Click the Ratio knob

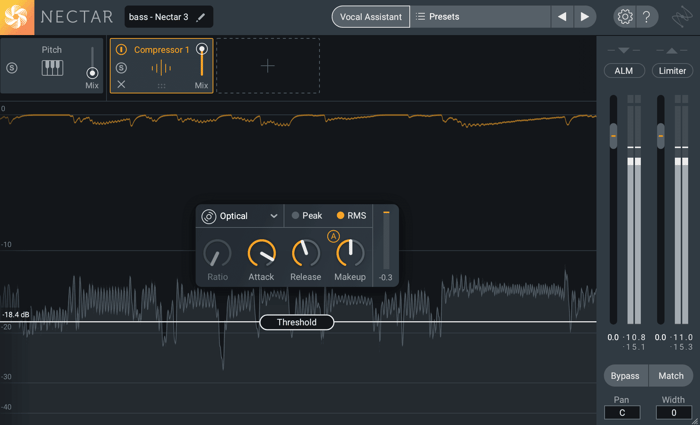[x=217, y=253]
